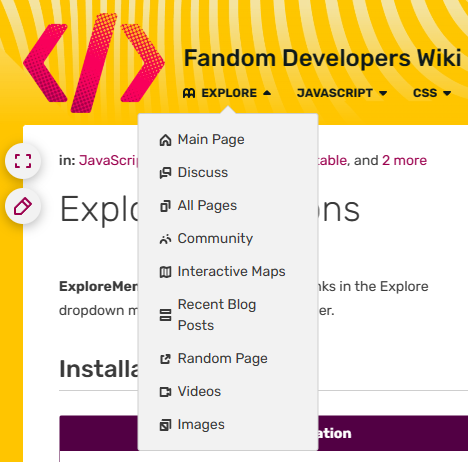Click the pencil edit page button
Image resolution: width=468 pixels, height=462 pixels.
coord(23,206)
